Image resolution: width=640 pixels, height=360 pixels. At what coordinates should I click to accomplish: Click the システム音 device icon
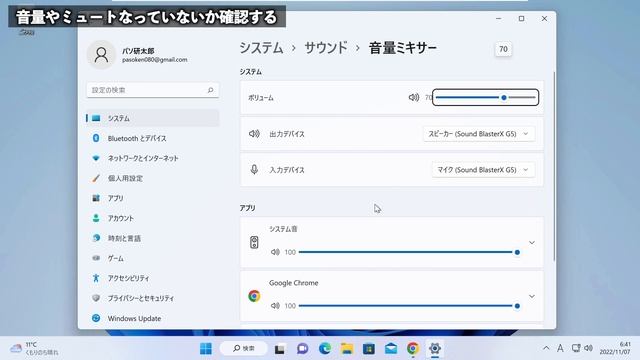click(x=254, y=242)
